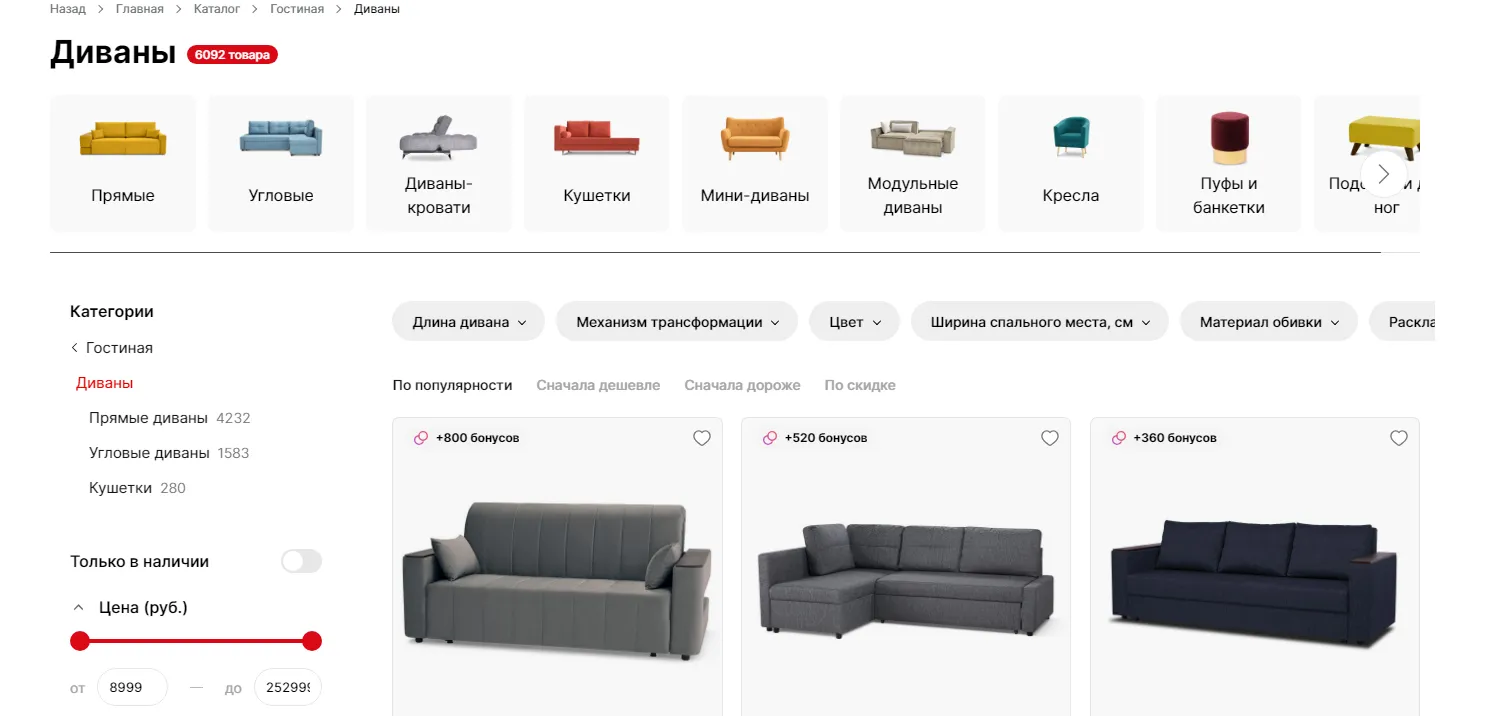The width and height of the screenshot is (1488, 716).
Task: Choose the Кушетки category with red couch
Action: pos(597,164)
